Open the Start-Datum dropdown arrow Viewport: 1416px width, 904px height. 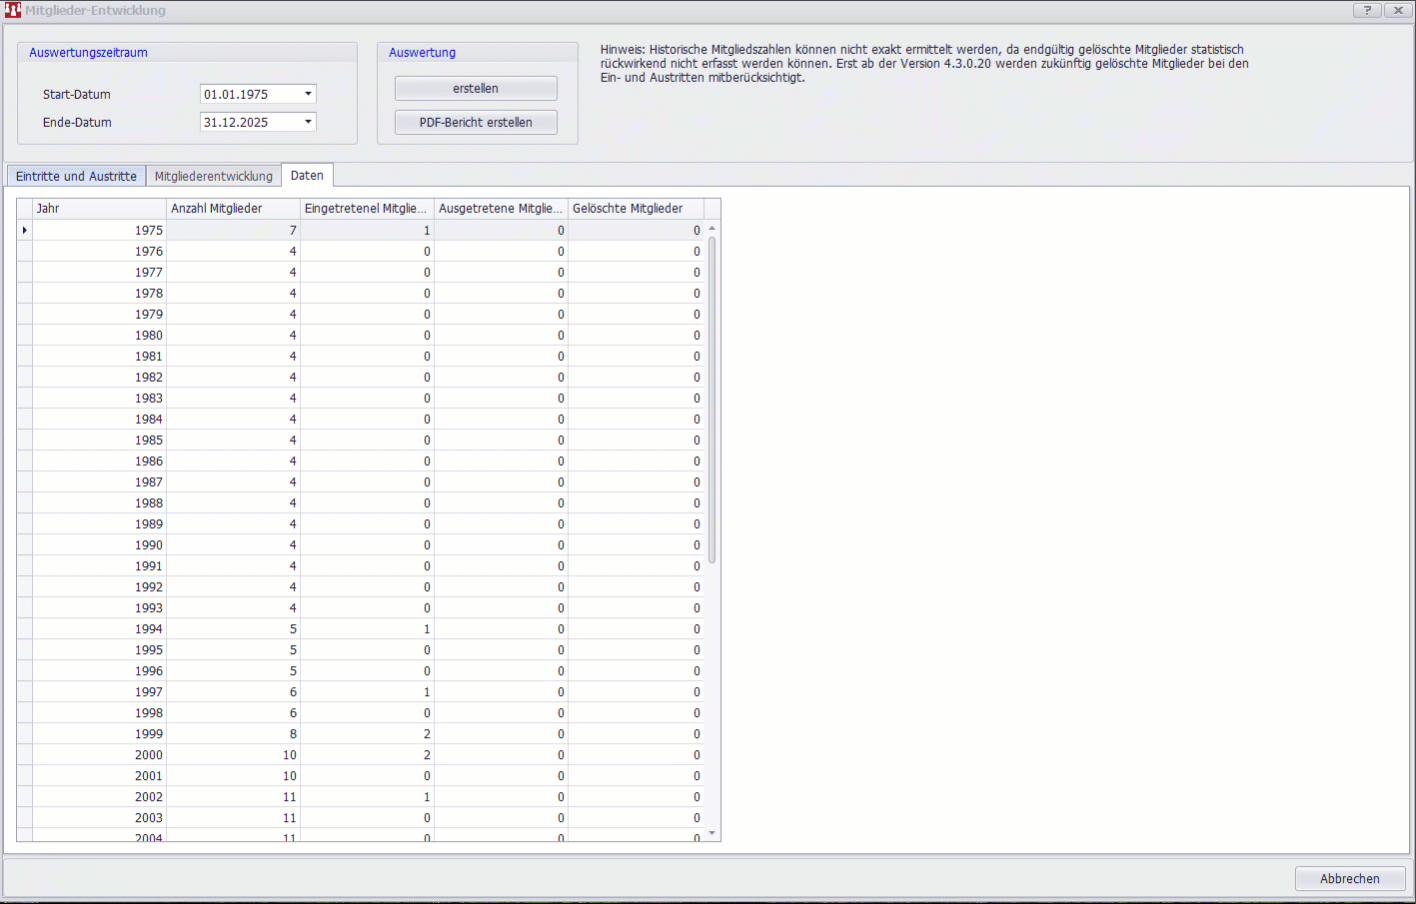pyautogui.click(x=308, y=94)
